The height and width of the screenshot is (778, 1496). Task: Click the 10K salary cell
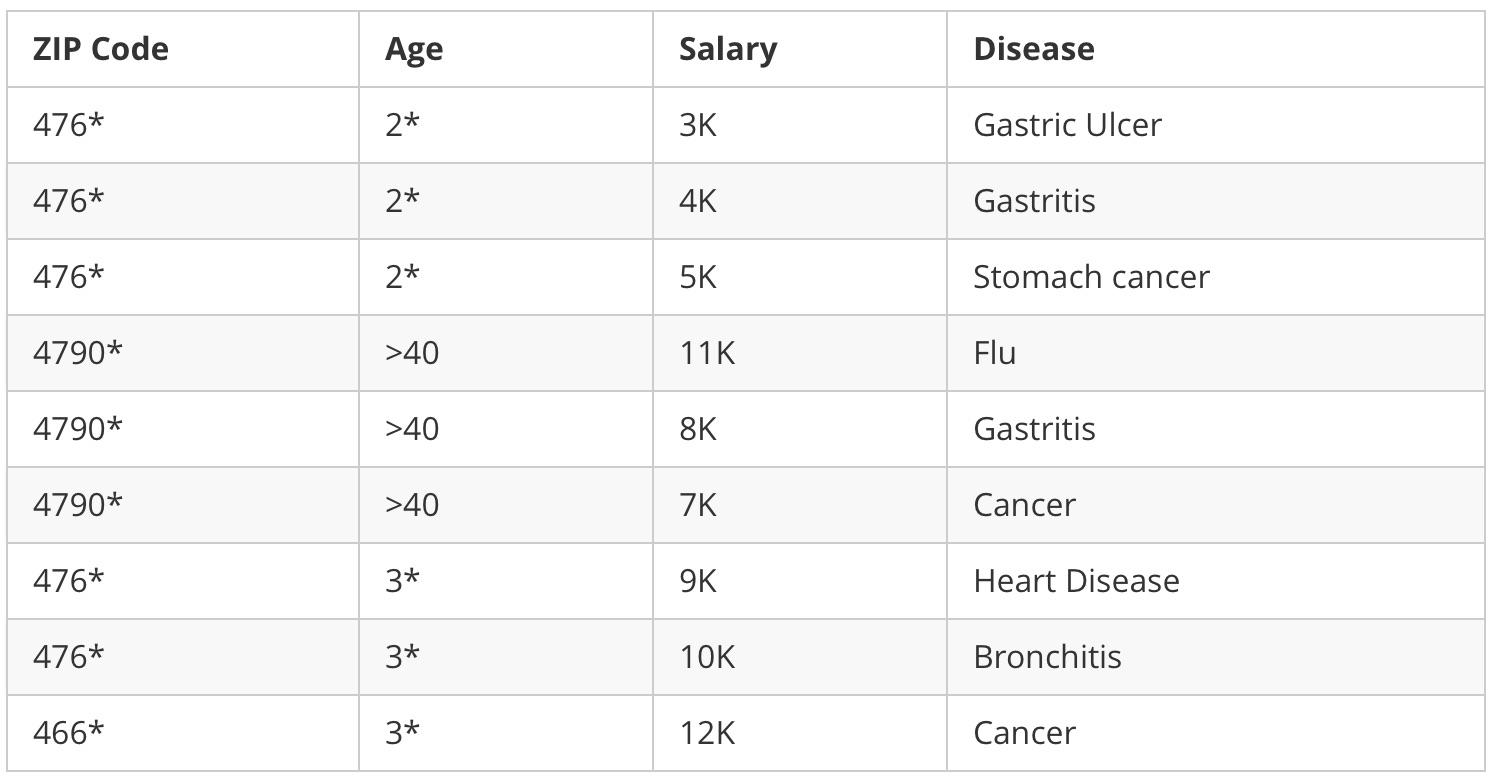[x=707, y=657]
